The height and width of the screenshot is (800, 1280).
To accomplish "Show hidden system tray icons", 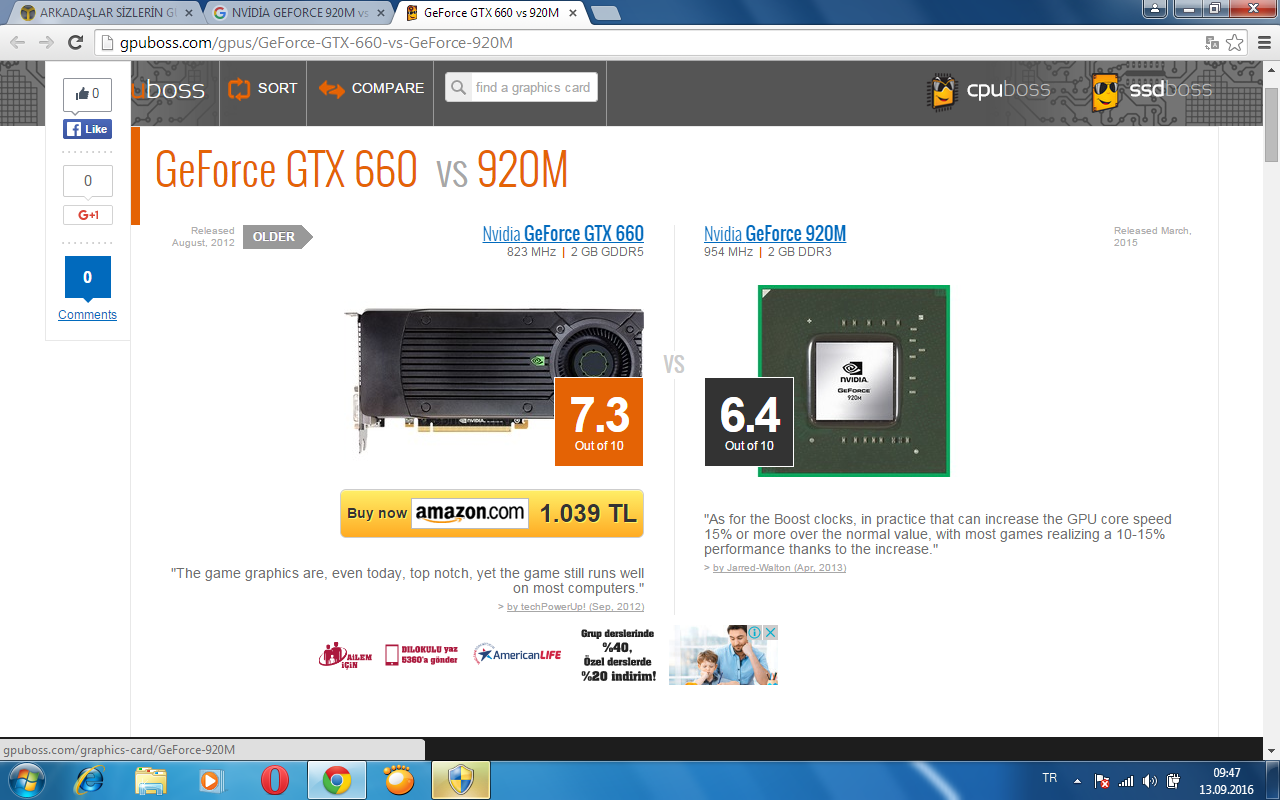I will (x=1077, y=781).
